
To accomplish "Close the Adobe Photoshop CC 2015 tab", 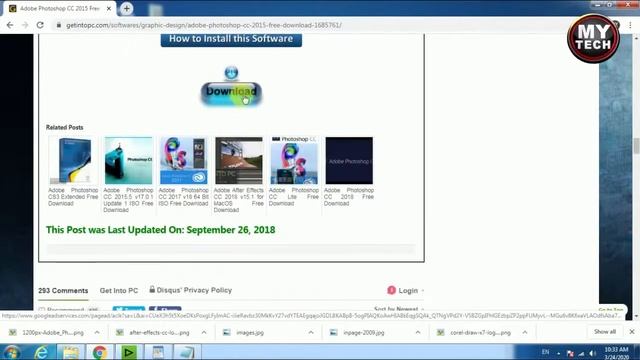I will 109,8.
